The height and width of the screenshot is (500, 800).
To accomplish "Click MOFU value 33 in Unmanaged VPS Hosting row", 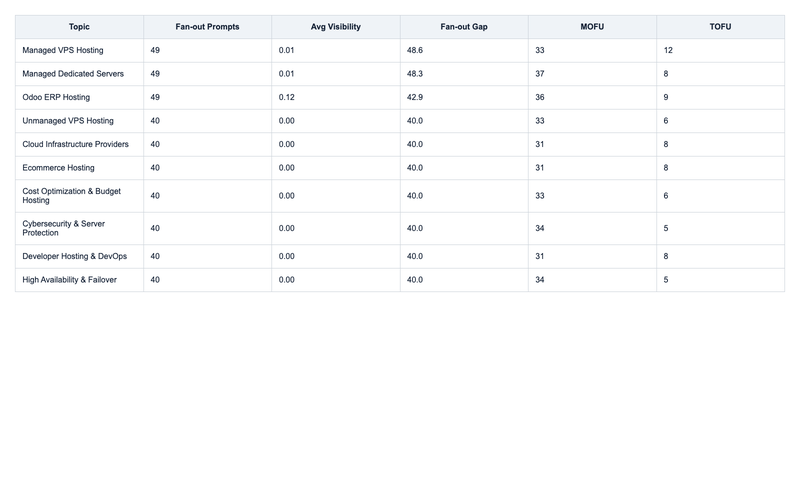I will click(540, 120).
